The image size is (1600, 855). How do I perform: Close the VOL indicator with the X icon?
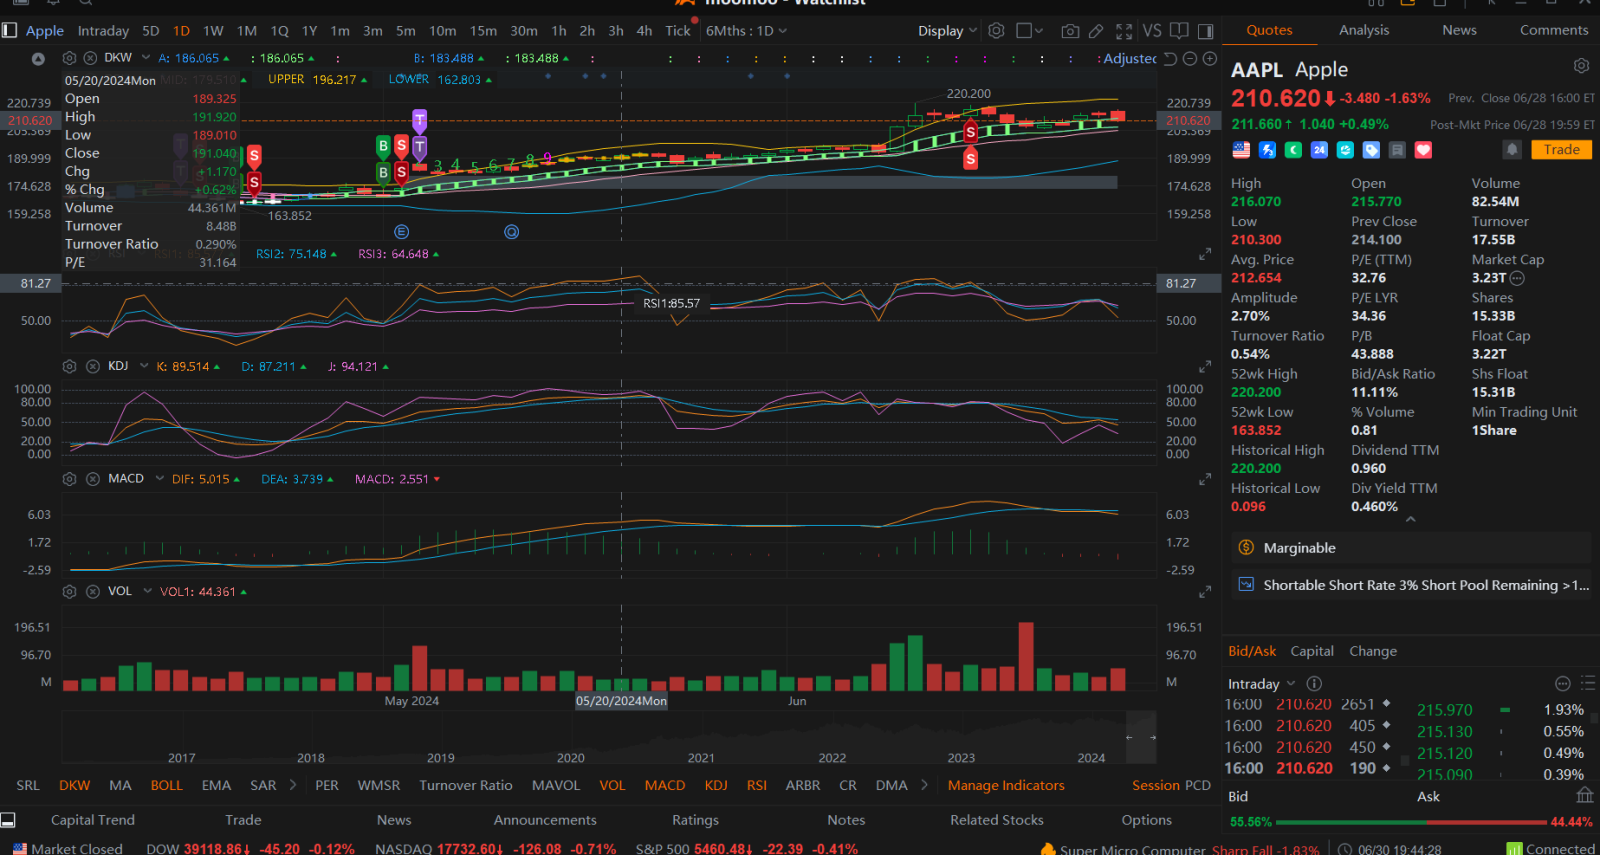click(93, 592)
